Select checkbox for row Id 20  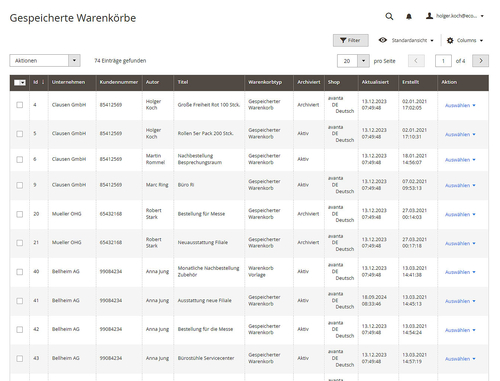(x=20, y=214)
